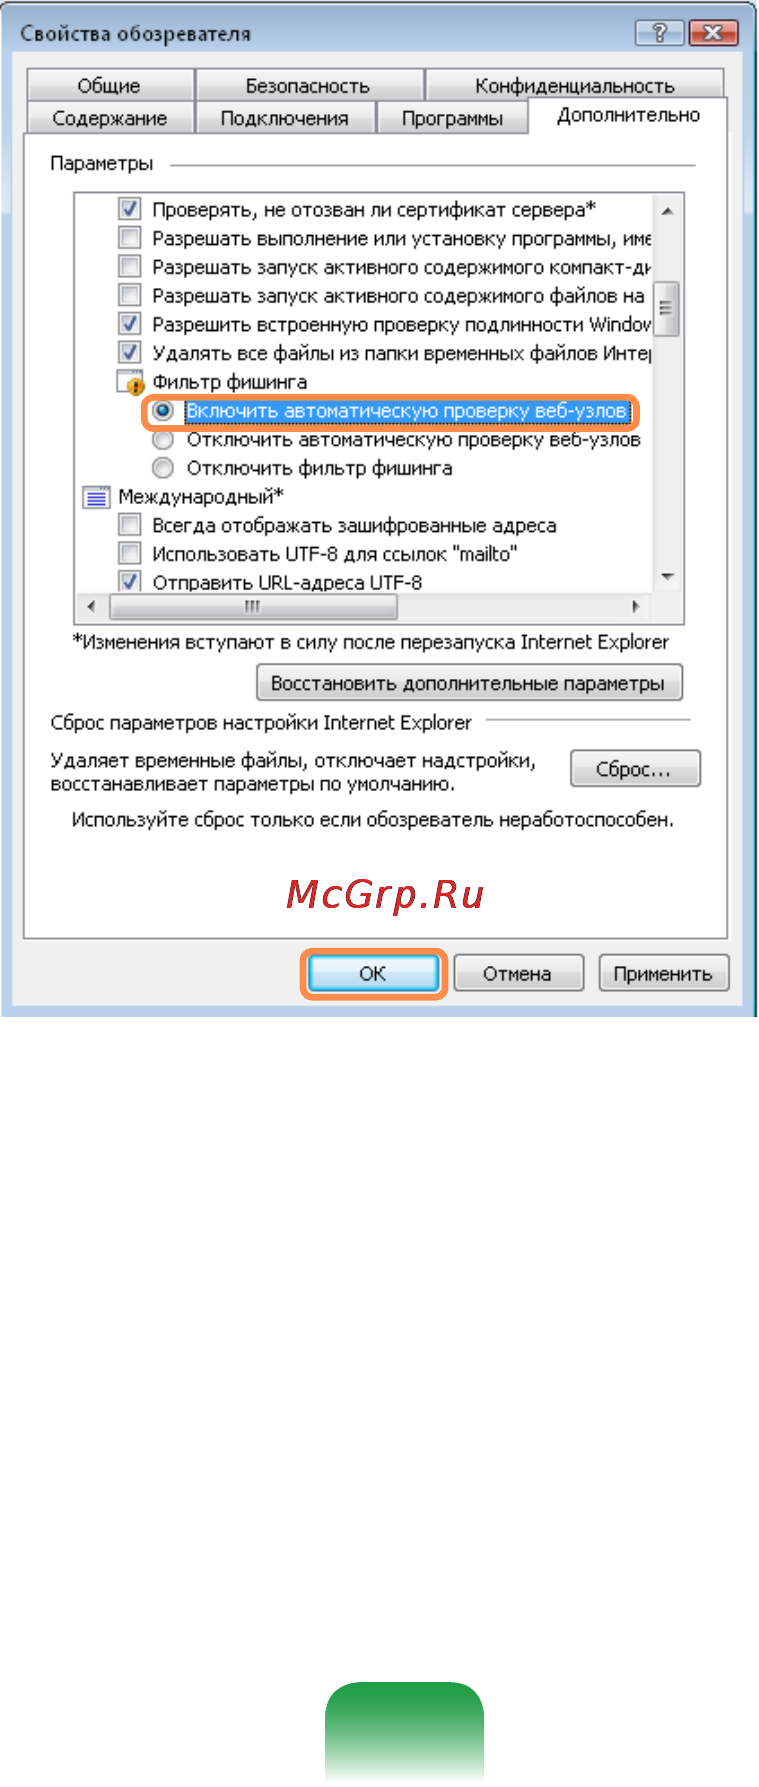This screenshot has height=1787, width=759.
Task: Click the horizontal scroll right arrow
Action: [636, 607]
